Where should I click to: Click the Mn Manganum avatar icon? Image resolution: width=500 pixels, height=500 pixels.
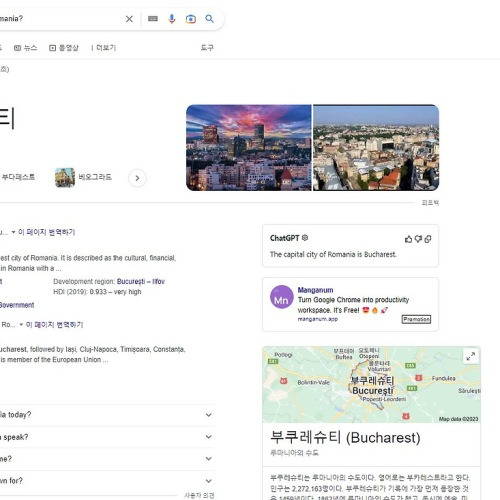(x=282, y=297)
